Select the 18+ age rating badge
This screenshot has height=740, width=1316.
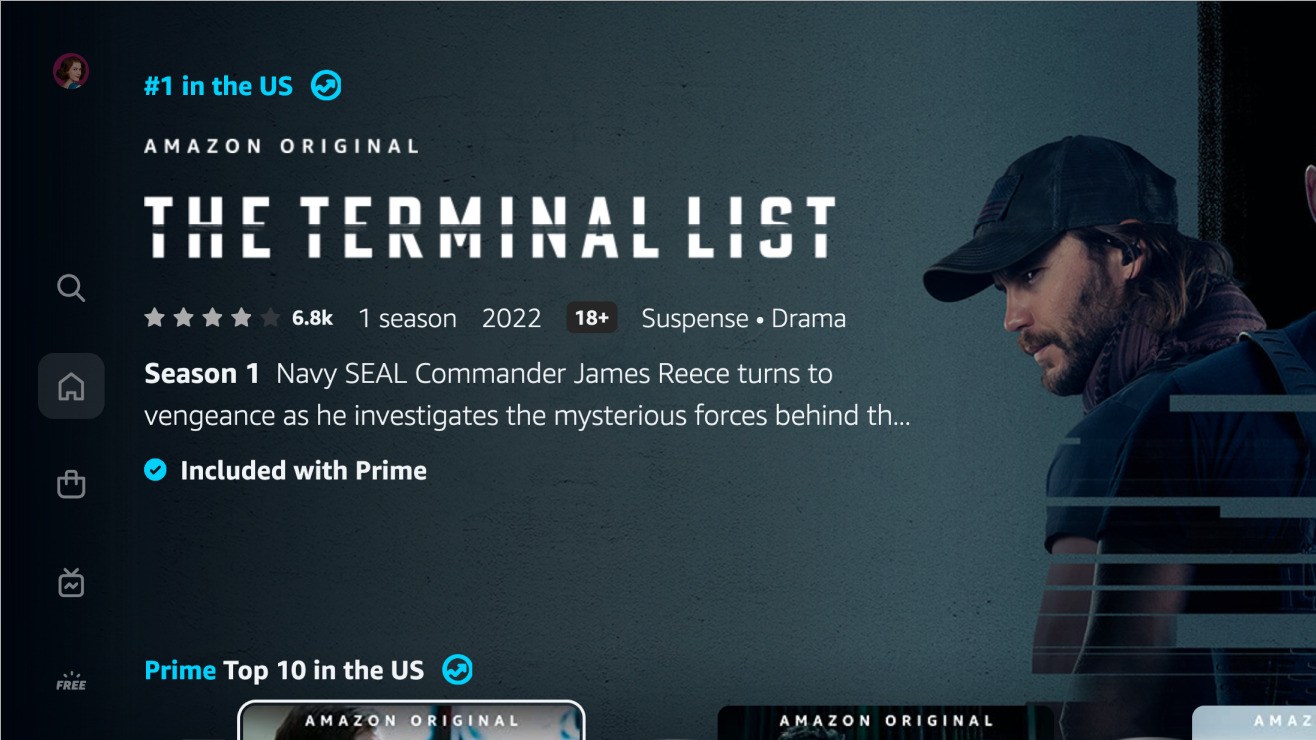(x=592, y=318)
